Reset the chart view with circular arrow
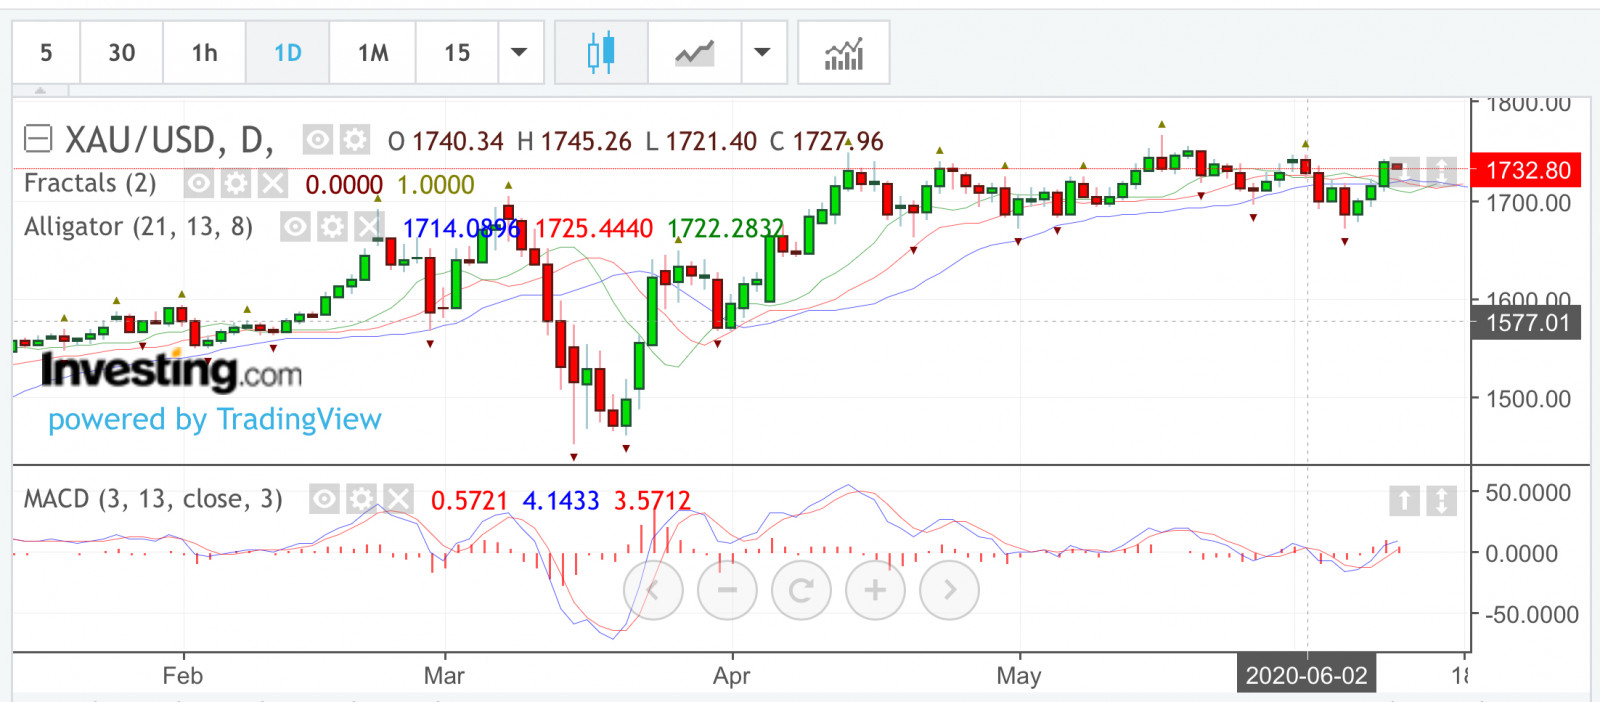The image size is (1600, 702). [x=801, y=590]
